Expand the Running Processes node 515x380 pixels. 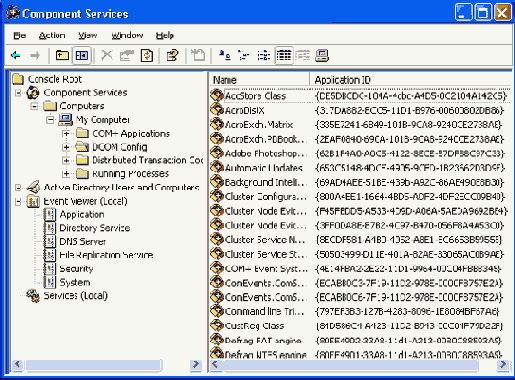pyautogui.click(x=66, y=174)
